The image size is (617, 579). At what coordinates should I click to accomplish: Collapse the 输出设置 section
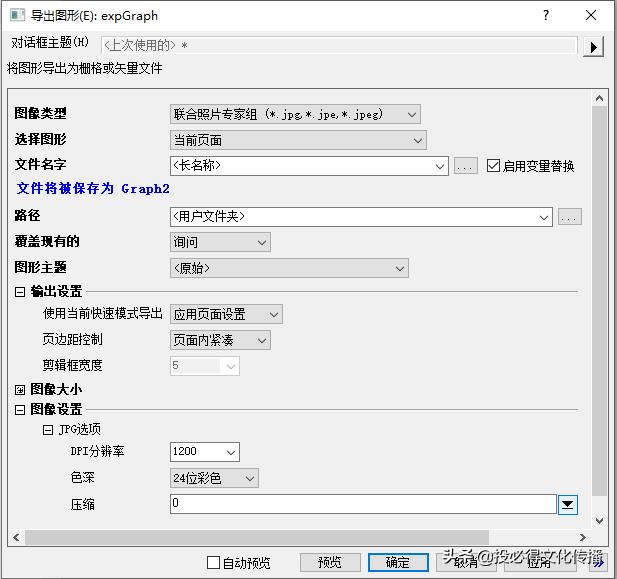pyautogui.click(x=20, y=292)
